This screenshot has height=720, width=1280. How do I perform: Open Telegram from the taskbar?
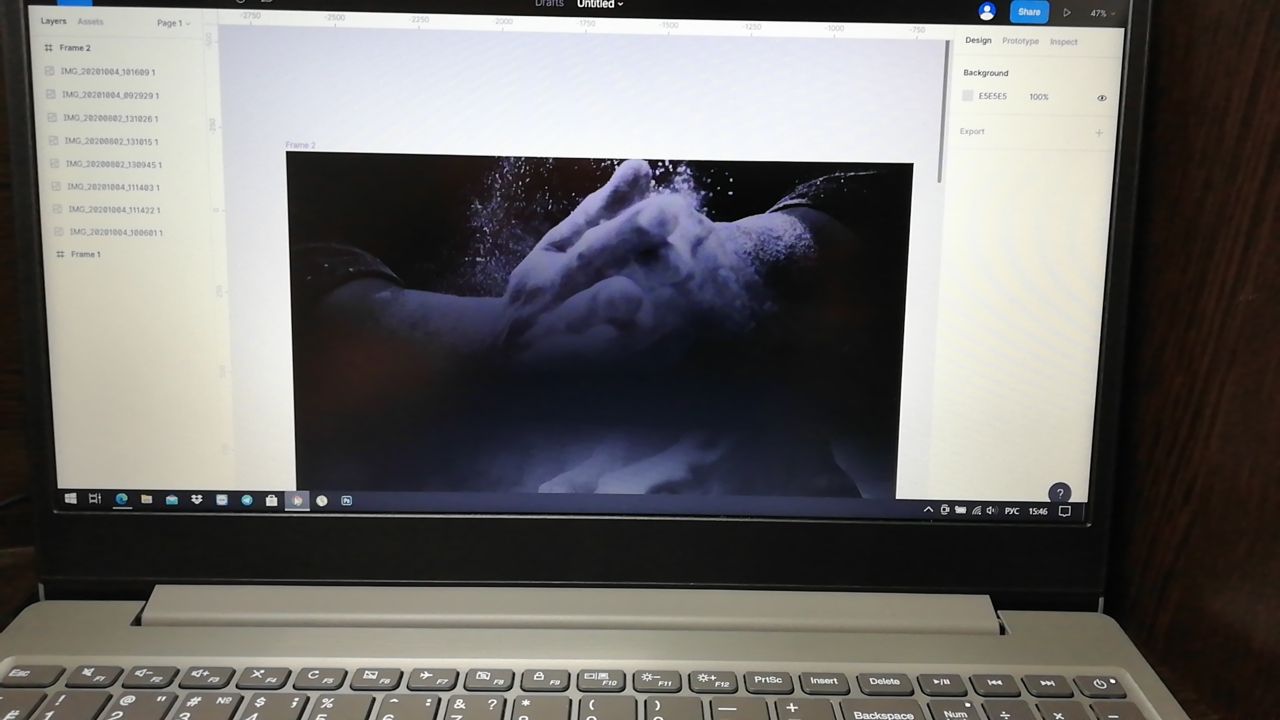coord(246,500)
